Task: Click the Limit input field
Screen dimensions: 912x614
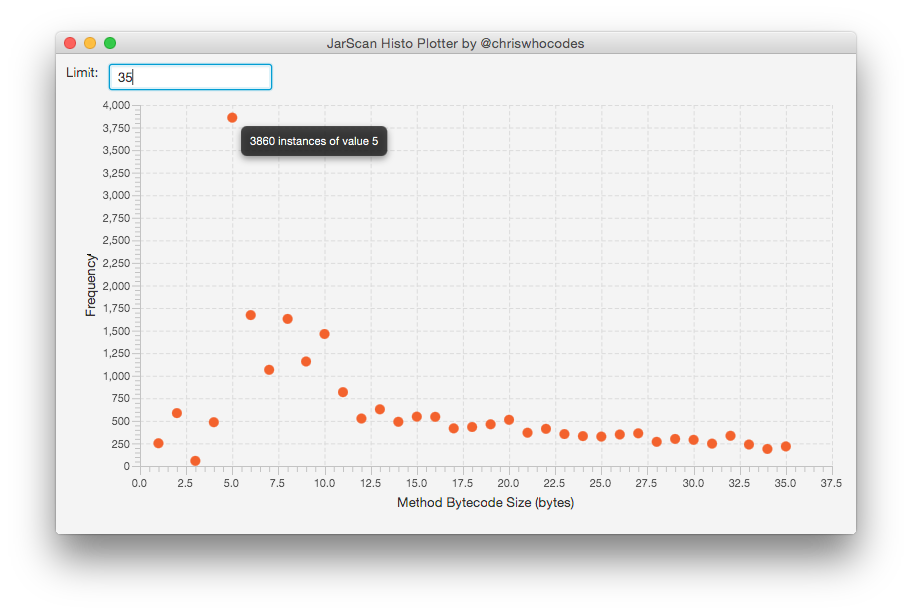Action: pyautogui.click(x=190, y=77)
